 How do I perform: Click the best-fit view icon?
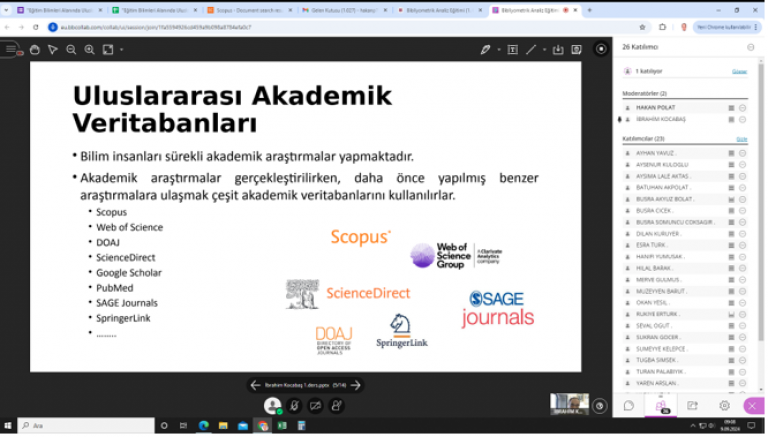pos(108,49)
